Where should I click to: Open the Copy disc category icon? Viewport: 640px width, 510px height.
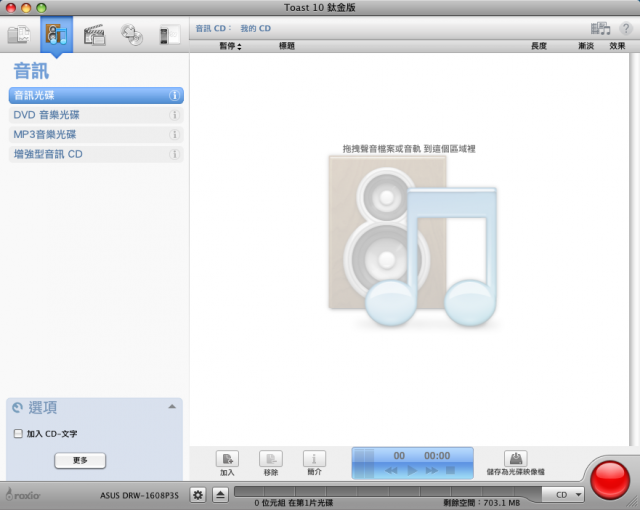click(132, 35)
